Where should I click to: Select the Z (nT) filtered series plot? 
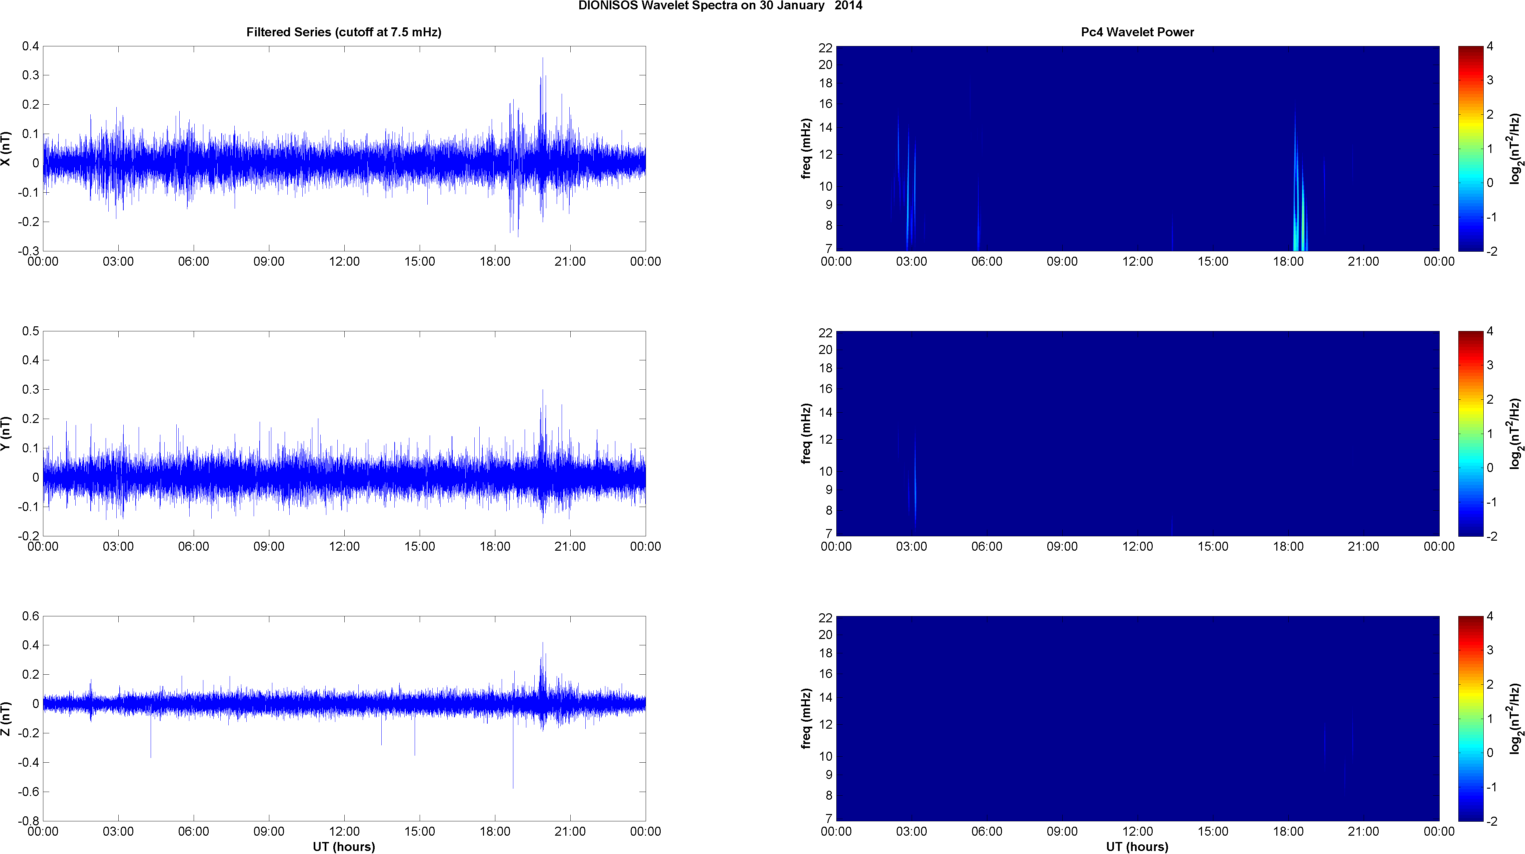[x=344, y=718]
